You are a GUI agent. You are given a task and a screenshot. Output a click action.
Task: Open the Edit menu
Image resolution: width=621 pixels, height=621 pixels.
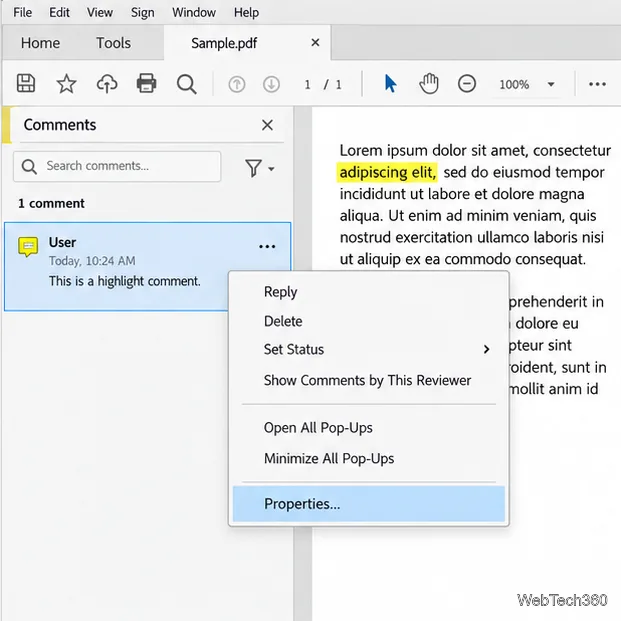click(59, 13)
